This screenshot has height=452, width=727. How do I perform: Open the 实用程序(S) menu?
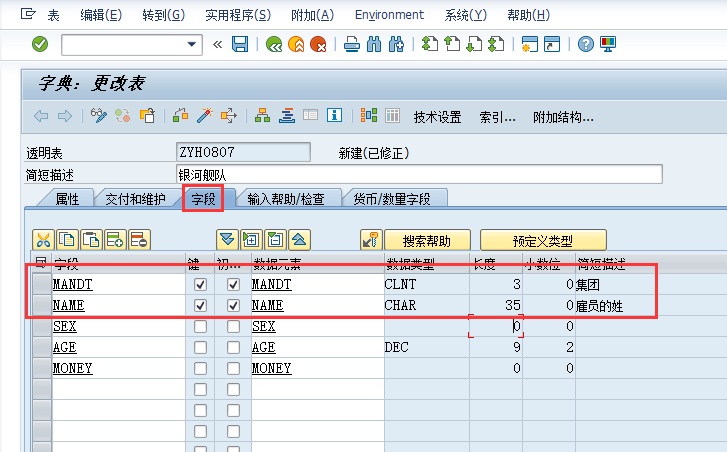point(238,15)
